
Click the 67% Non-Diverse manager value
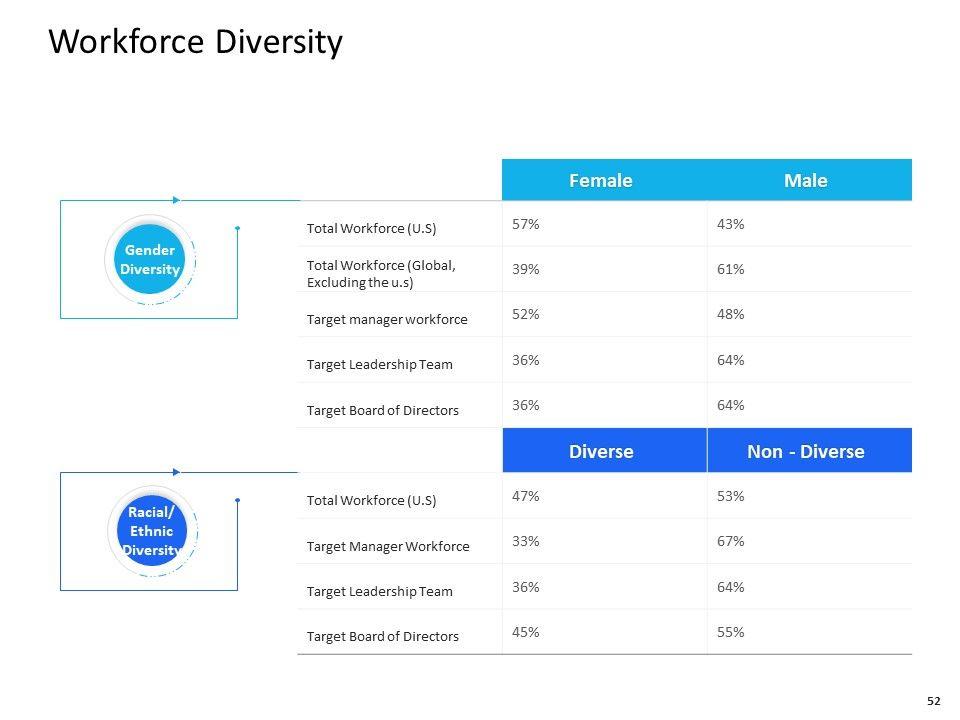[730, 541]
